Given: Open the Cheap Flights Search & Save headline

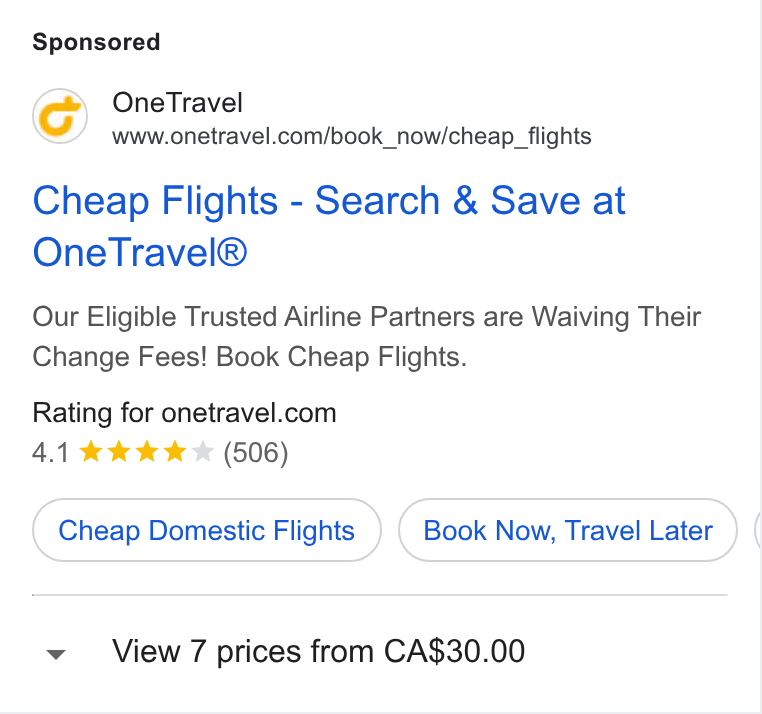Looking at the screenshot, I should 329,226.
